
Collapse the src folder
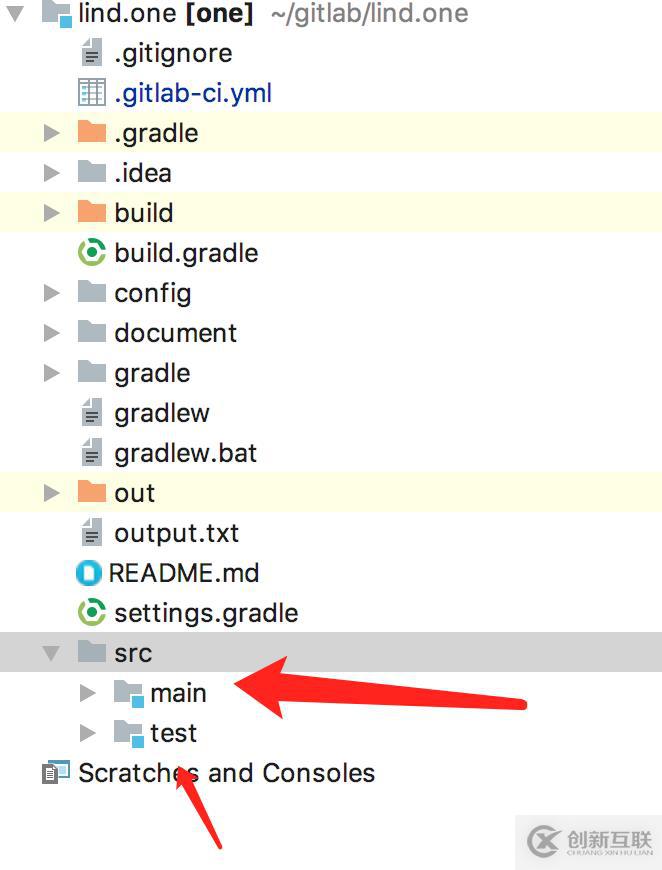tap(51, 653)
